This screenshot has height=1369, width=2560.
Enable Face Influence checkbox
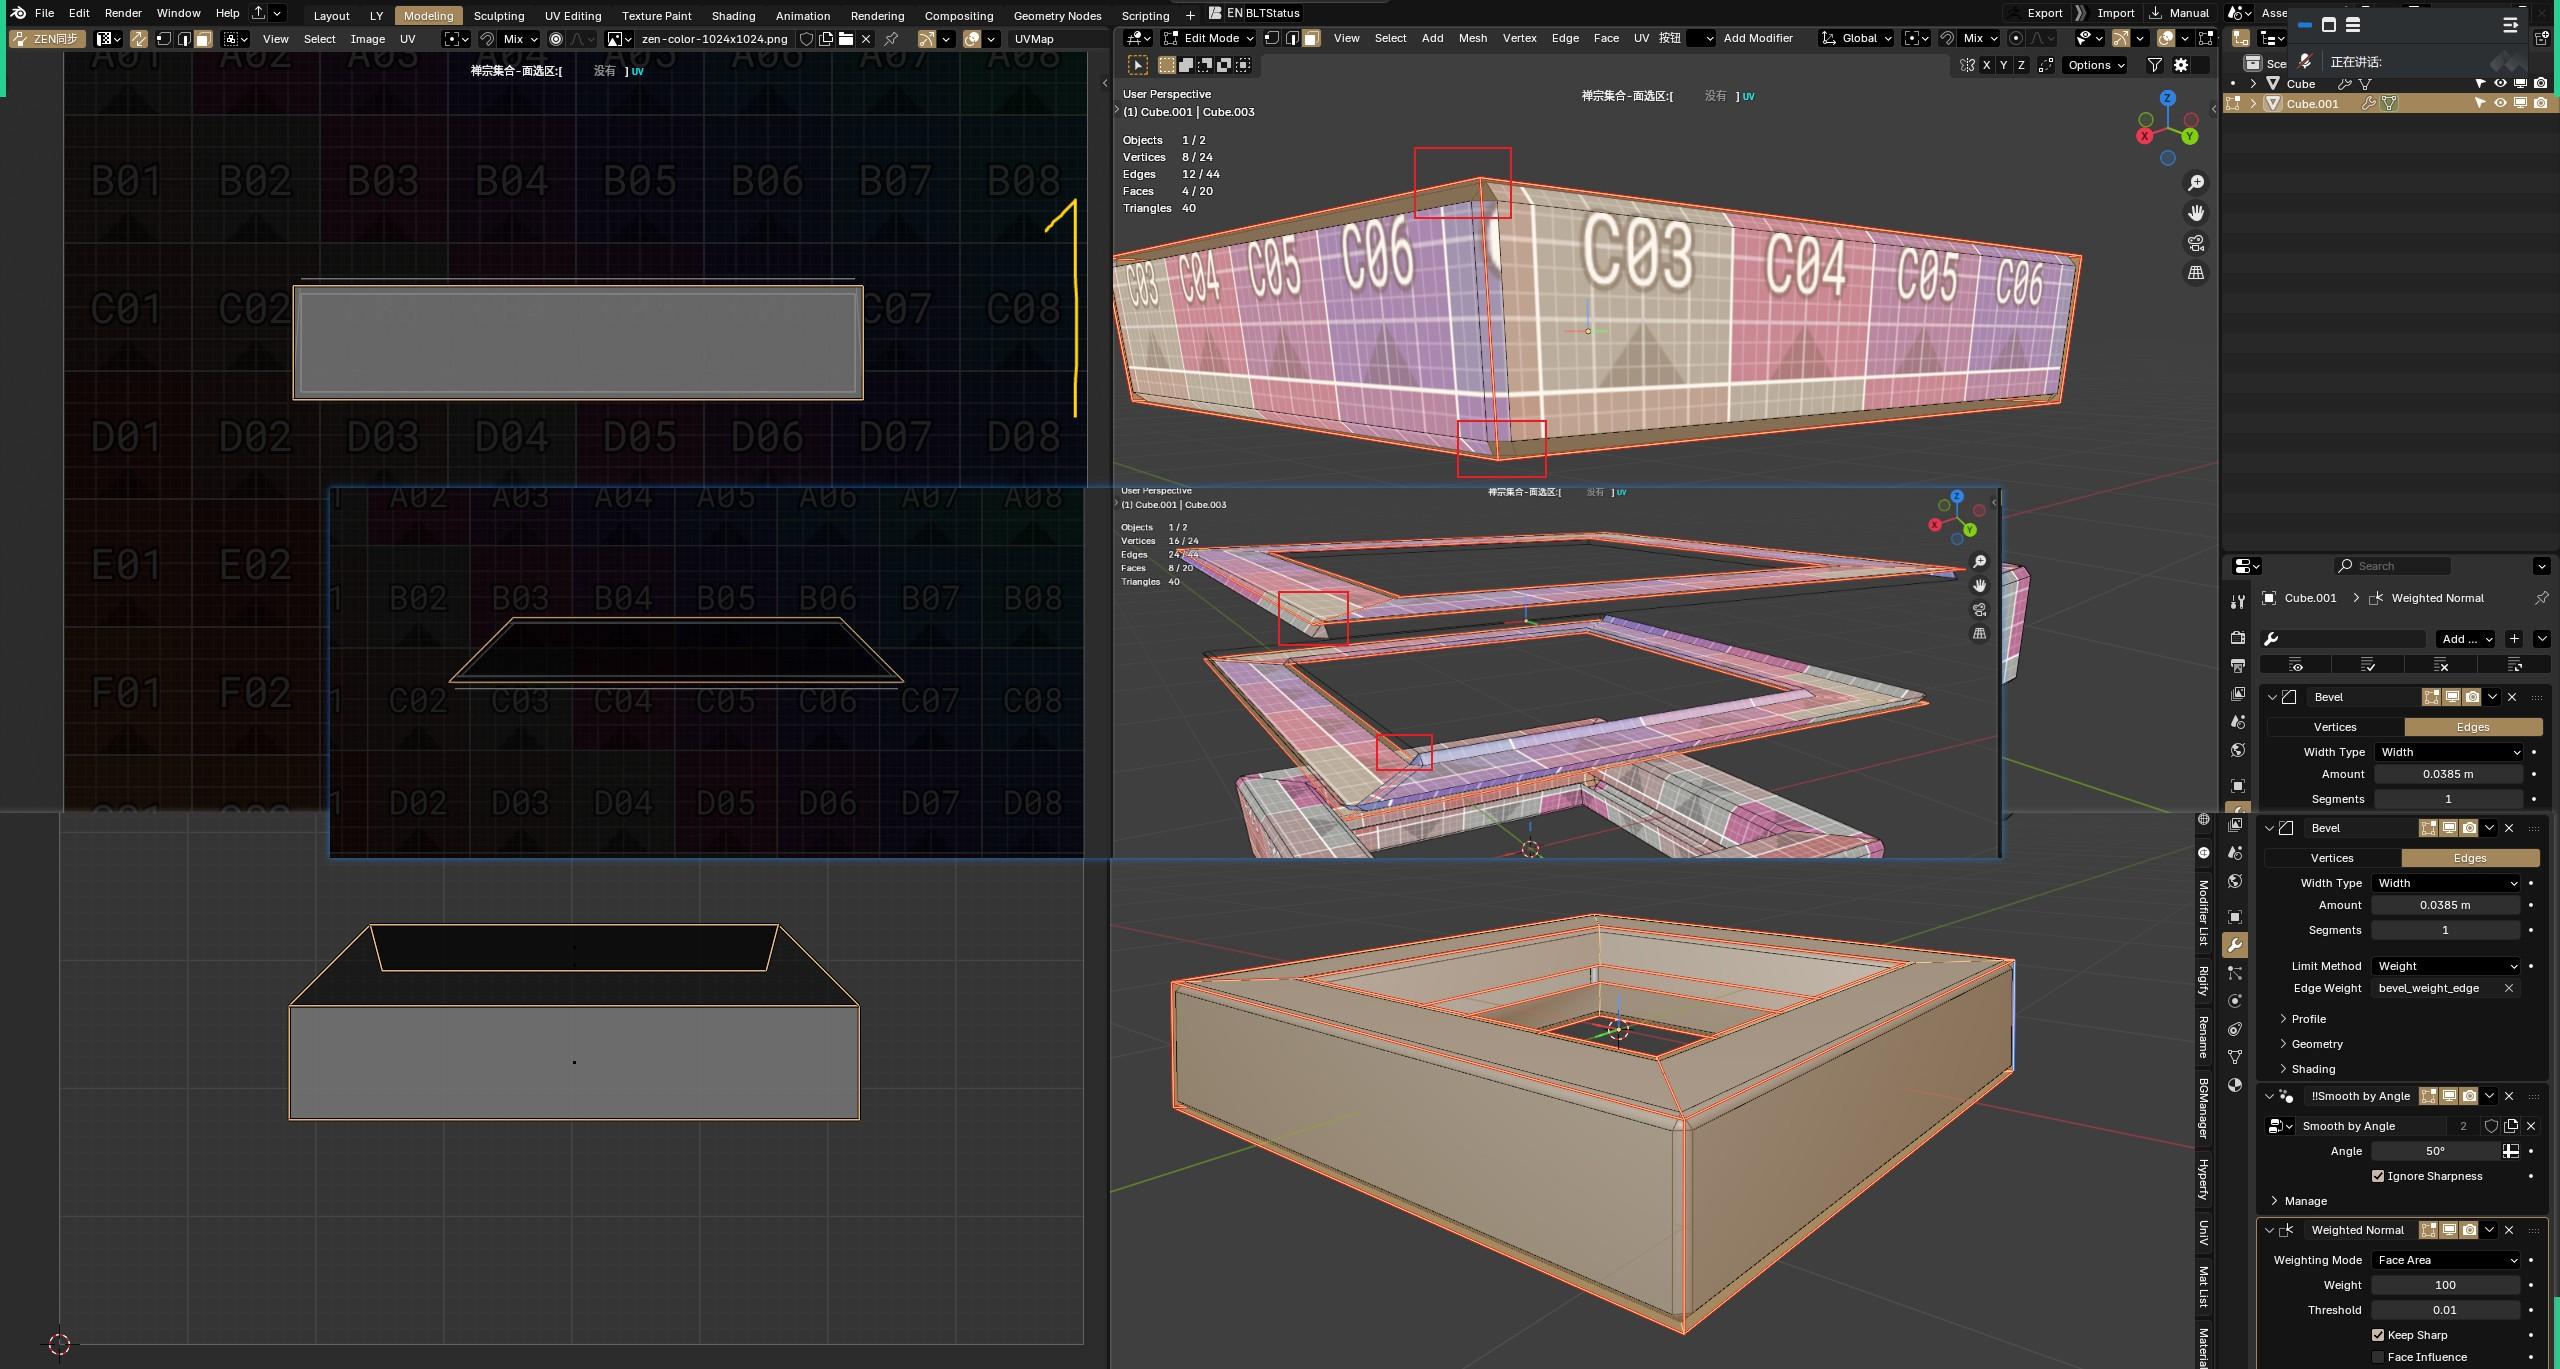[2378, 1357]
